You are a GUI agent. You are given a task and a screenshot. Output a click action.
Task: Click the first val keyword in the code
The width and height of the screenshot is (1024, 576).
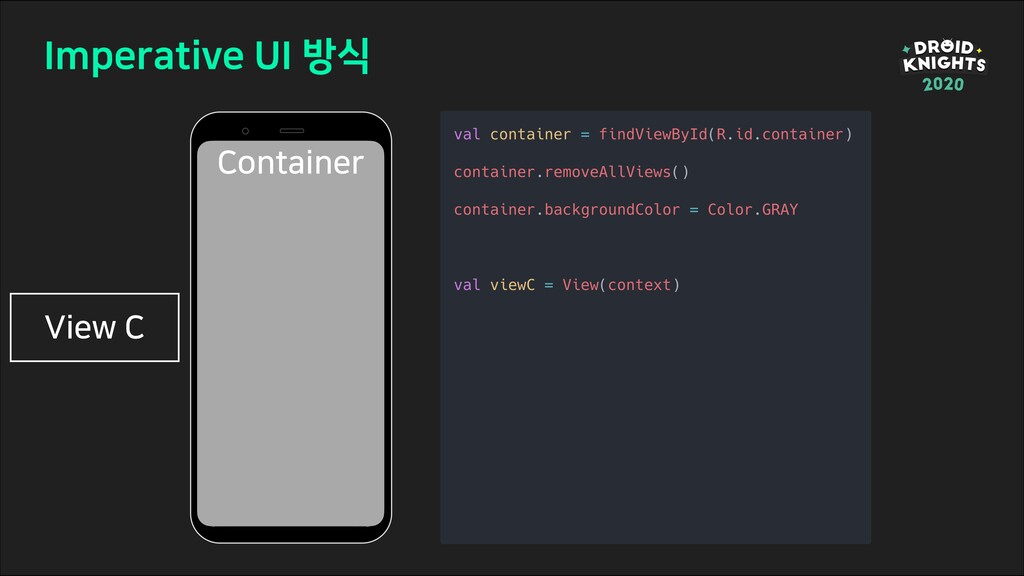pyautogui.click(x=467, y=135)
